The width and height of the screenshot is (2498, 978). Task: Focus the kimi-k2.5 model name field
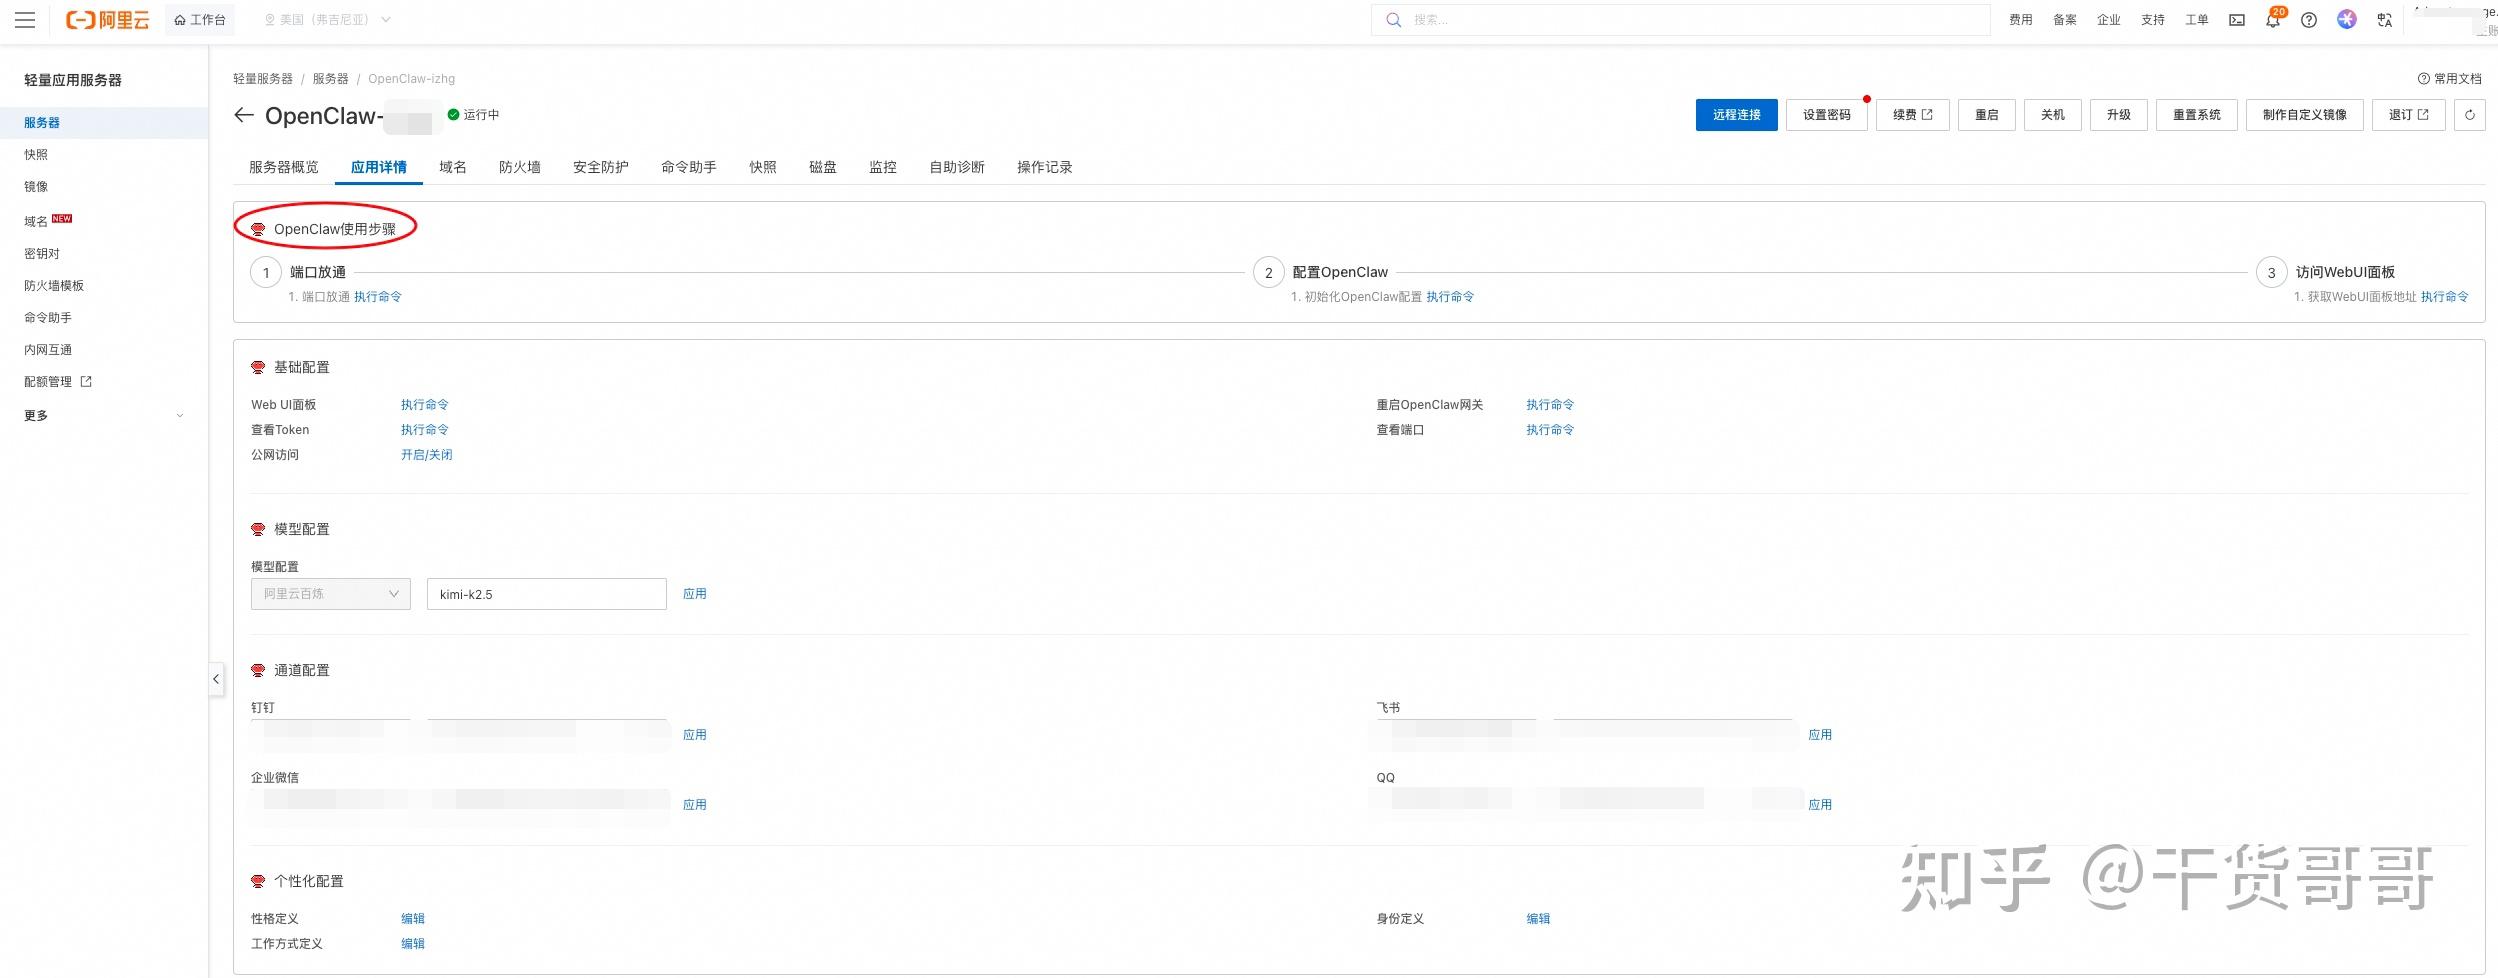547,594
